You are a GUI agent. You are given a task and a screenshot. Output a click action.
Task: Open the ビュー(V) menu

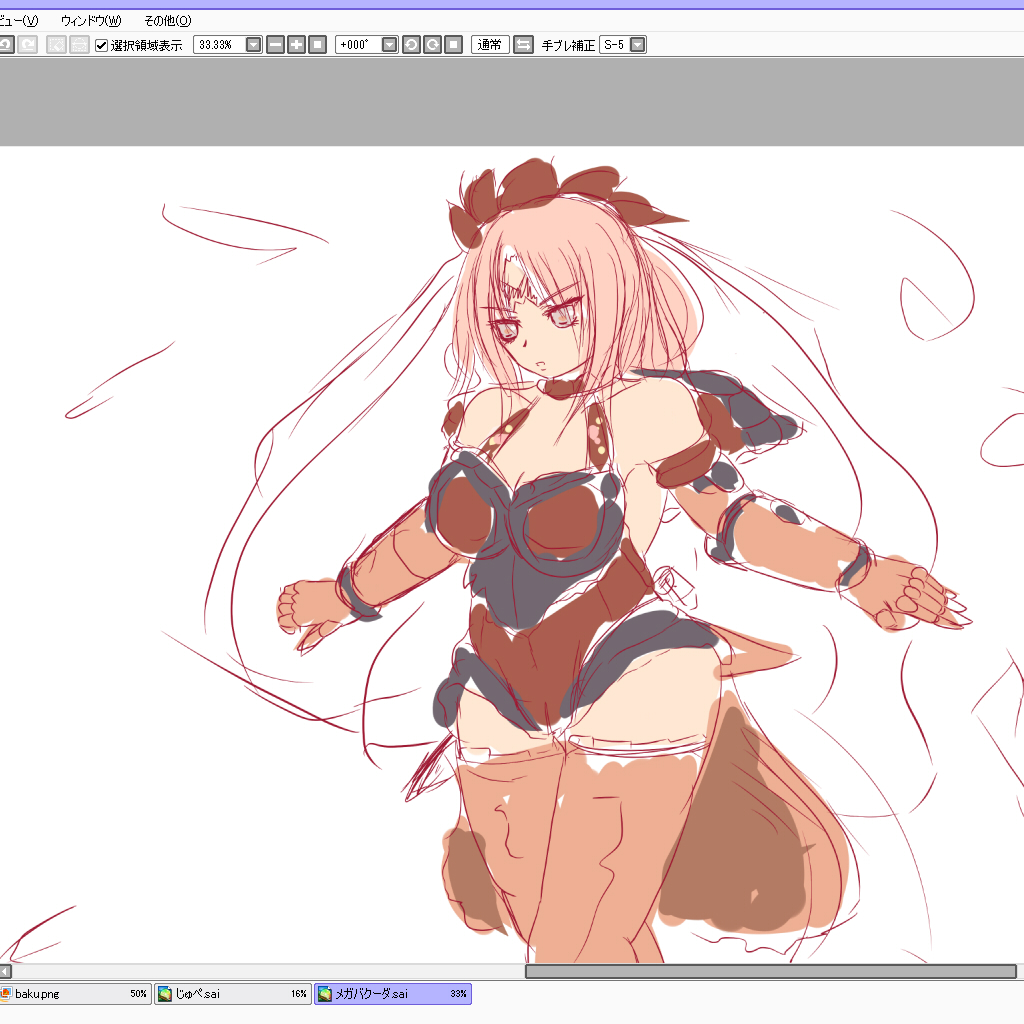(19, 21)
